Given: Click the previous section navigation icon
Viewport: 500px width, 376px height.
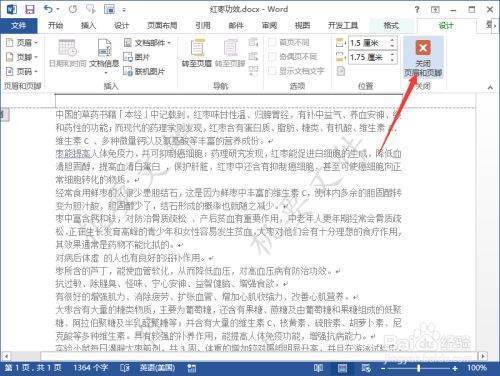Looking at the screenshot, I should [253, 42].
